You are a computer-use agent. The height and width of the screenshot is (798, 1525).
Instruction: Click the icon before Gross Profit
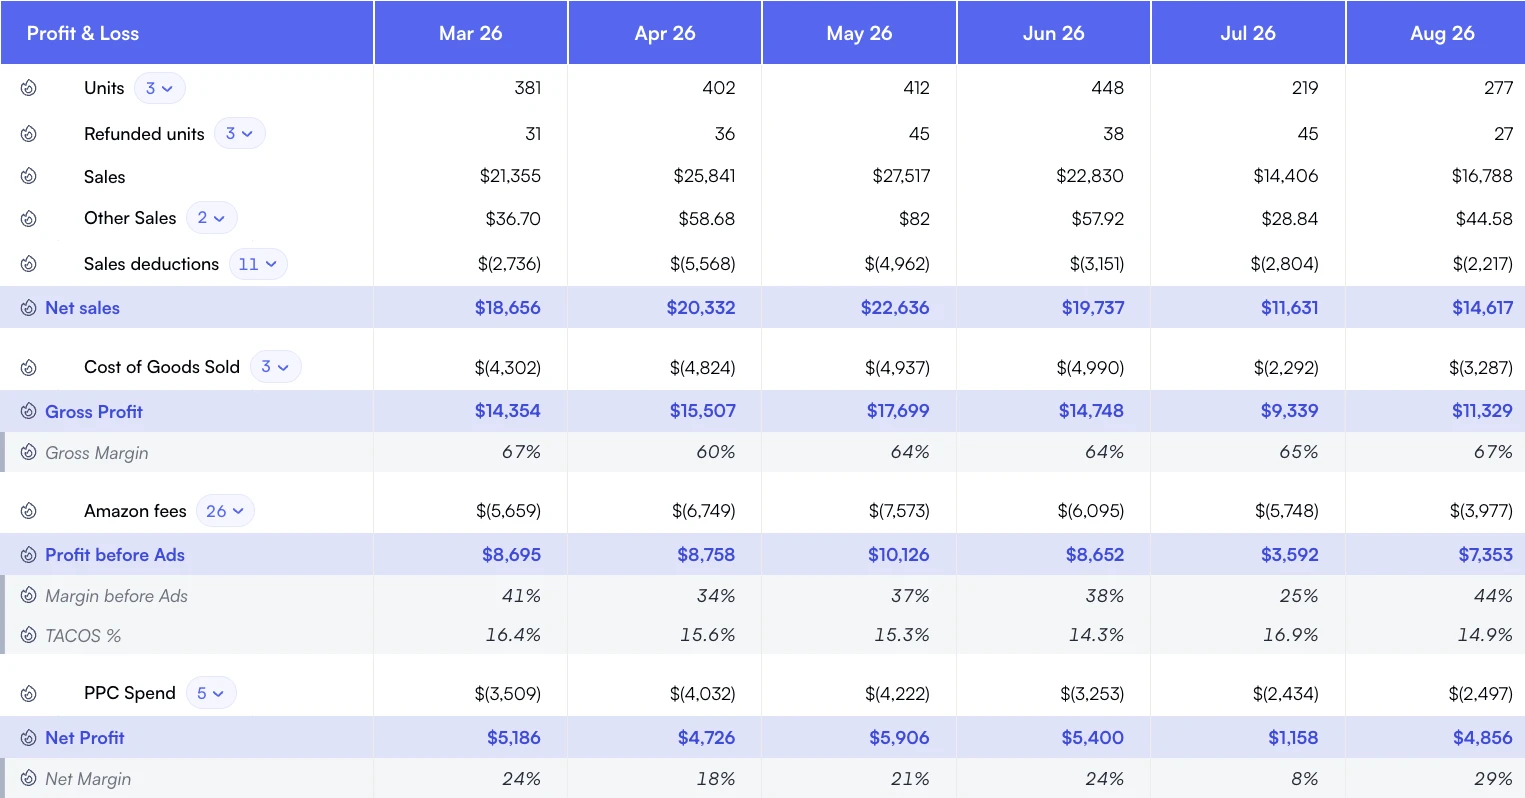pyautogui.click(x=29, y=411)
